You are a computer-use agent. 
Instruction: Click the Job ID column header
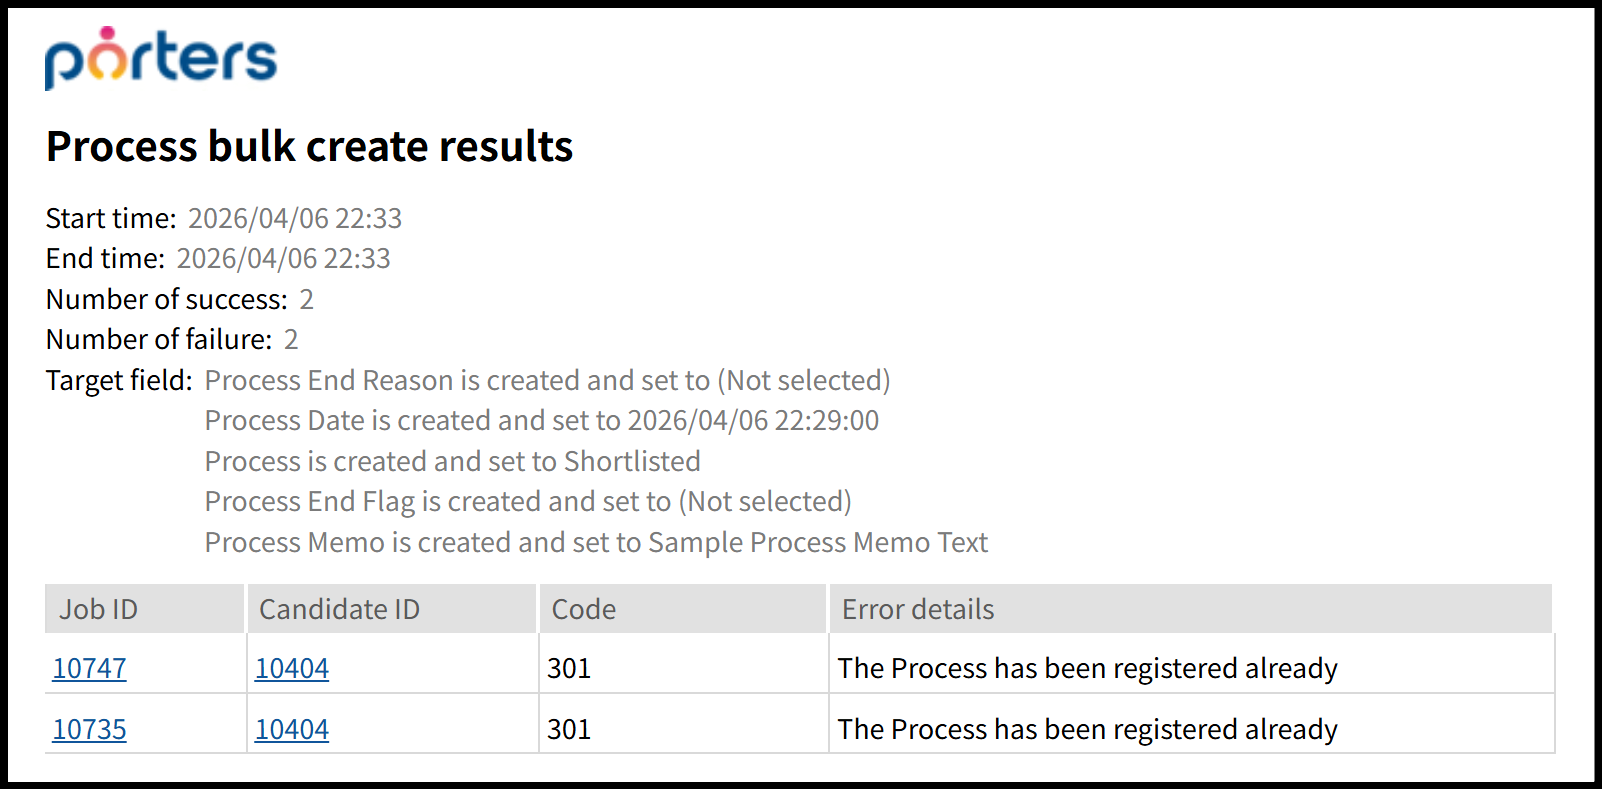98,609
